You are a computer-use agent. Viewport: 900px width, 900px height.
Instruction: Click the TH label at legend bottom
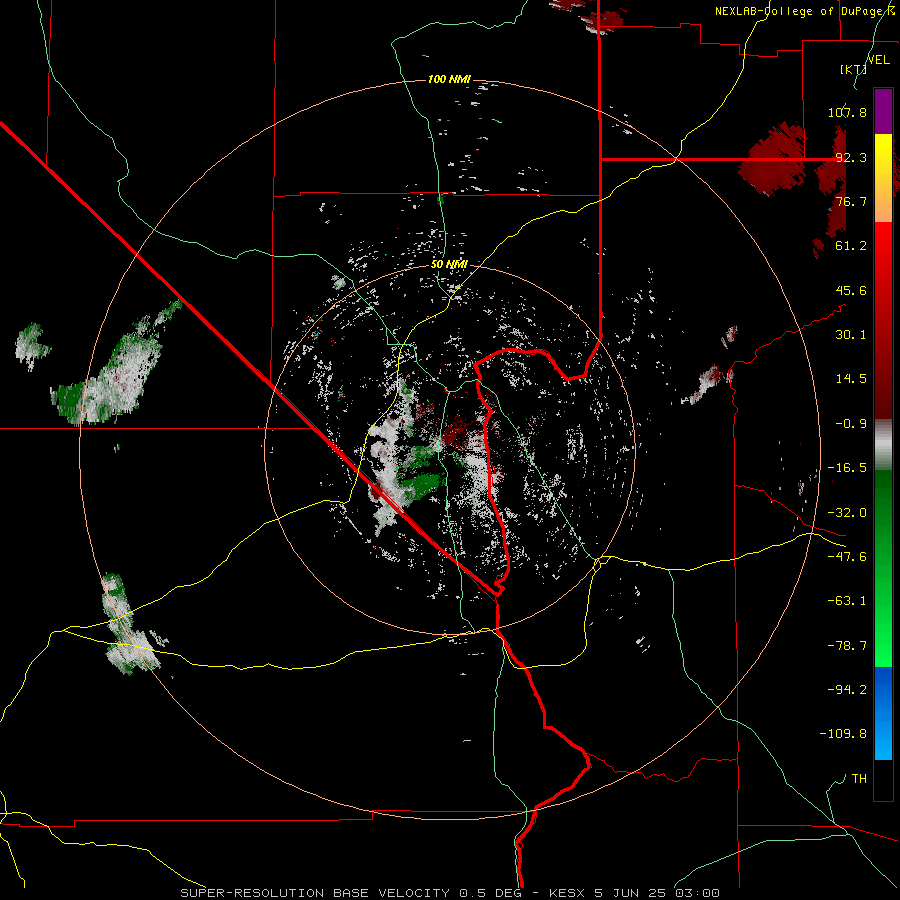[x=859, y=779]
